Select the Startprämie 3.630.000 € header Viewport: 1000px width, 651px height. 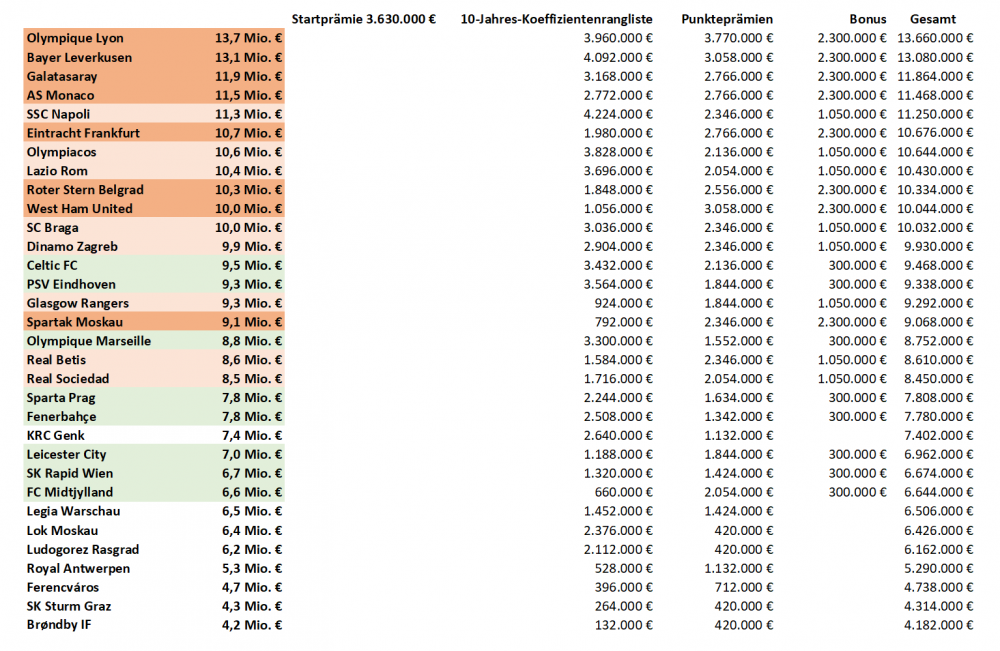point(364,19)
